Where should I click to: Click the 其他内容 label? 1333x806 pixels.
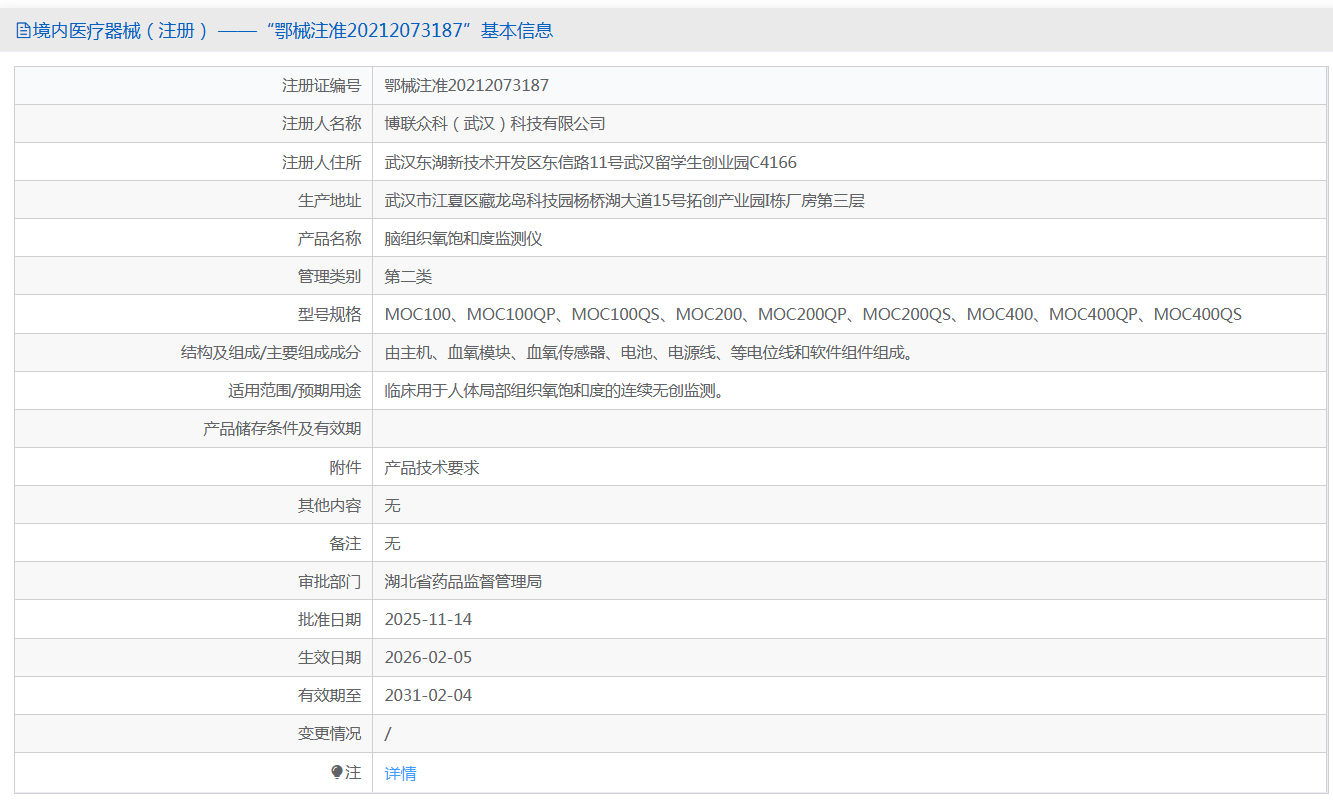point(330,505)
